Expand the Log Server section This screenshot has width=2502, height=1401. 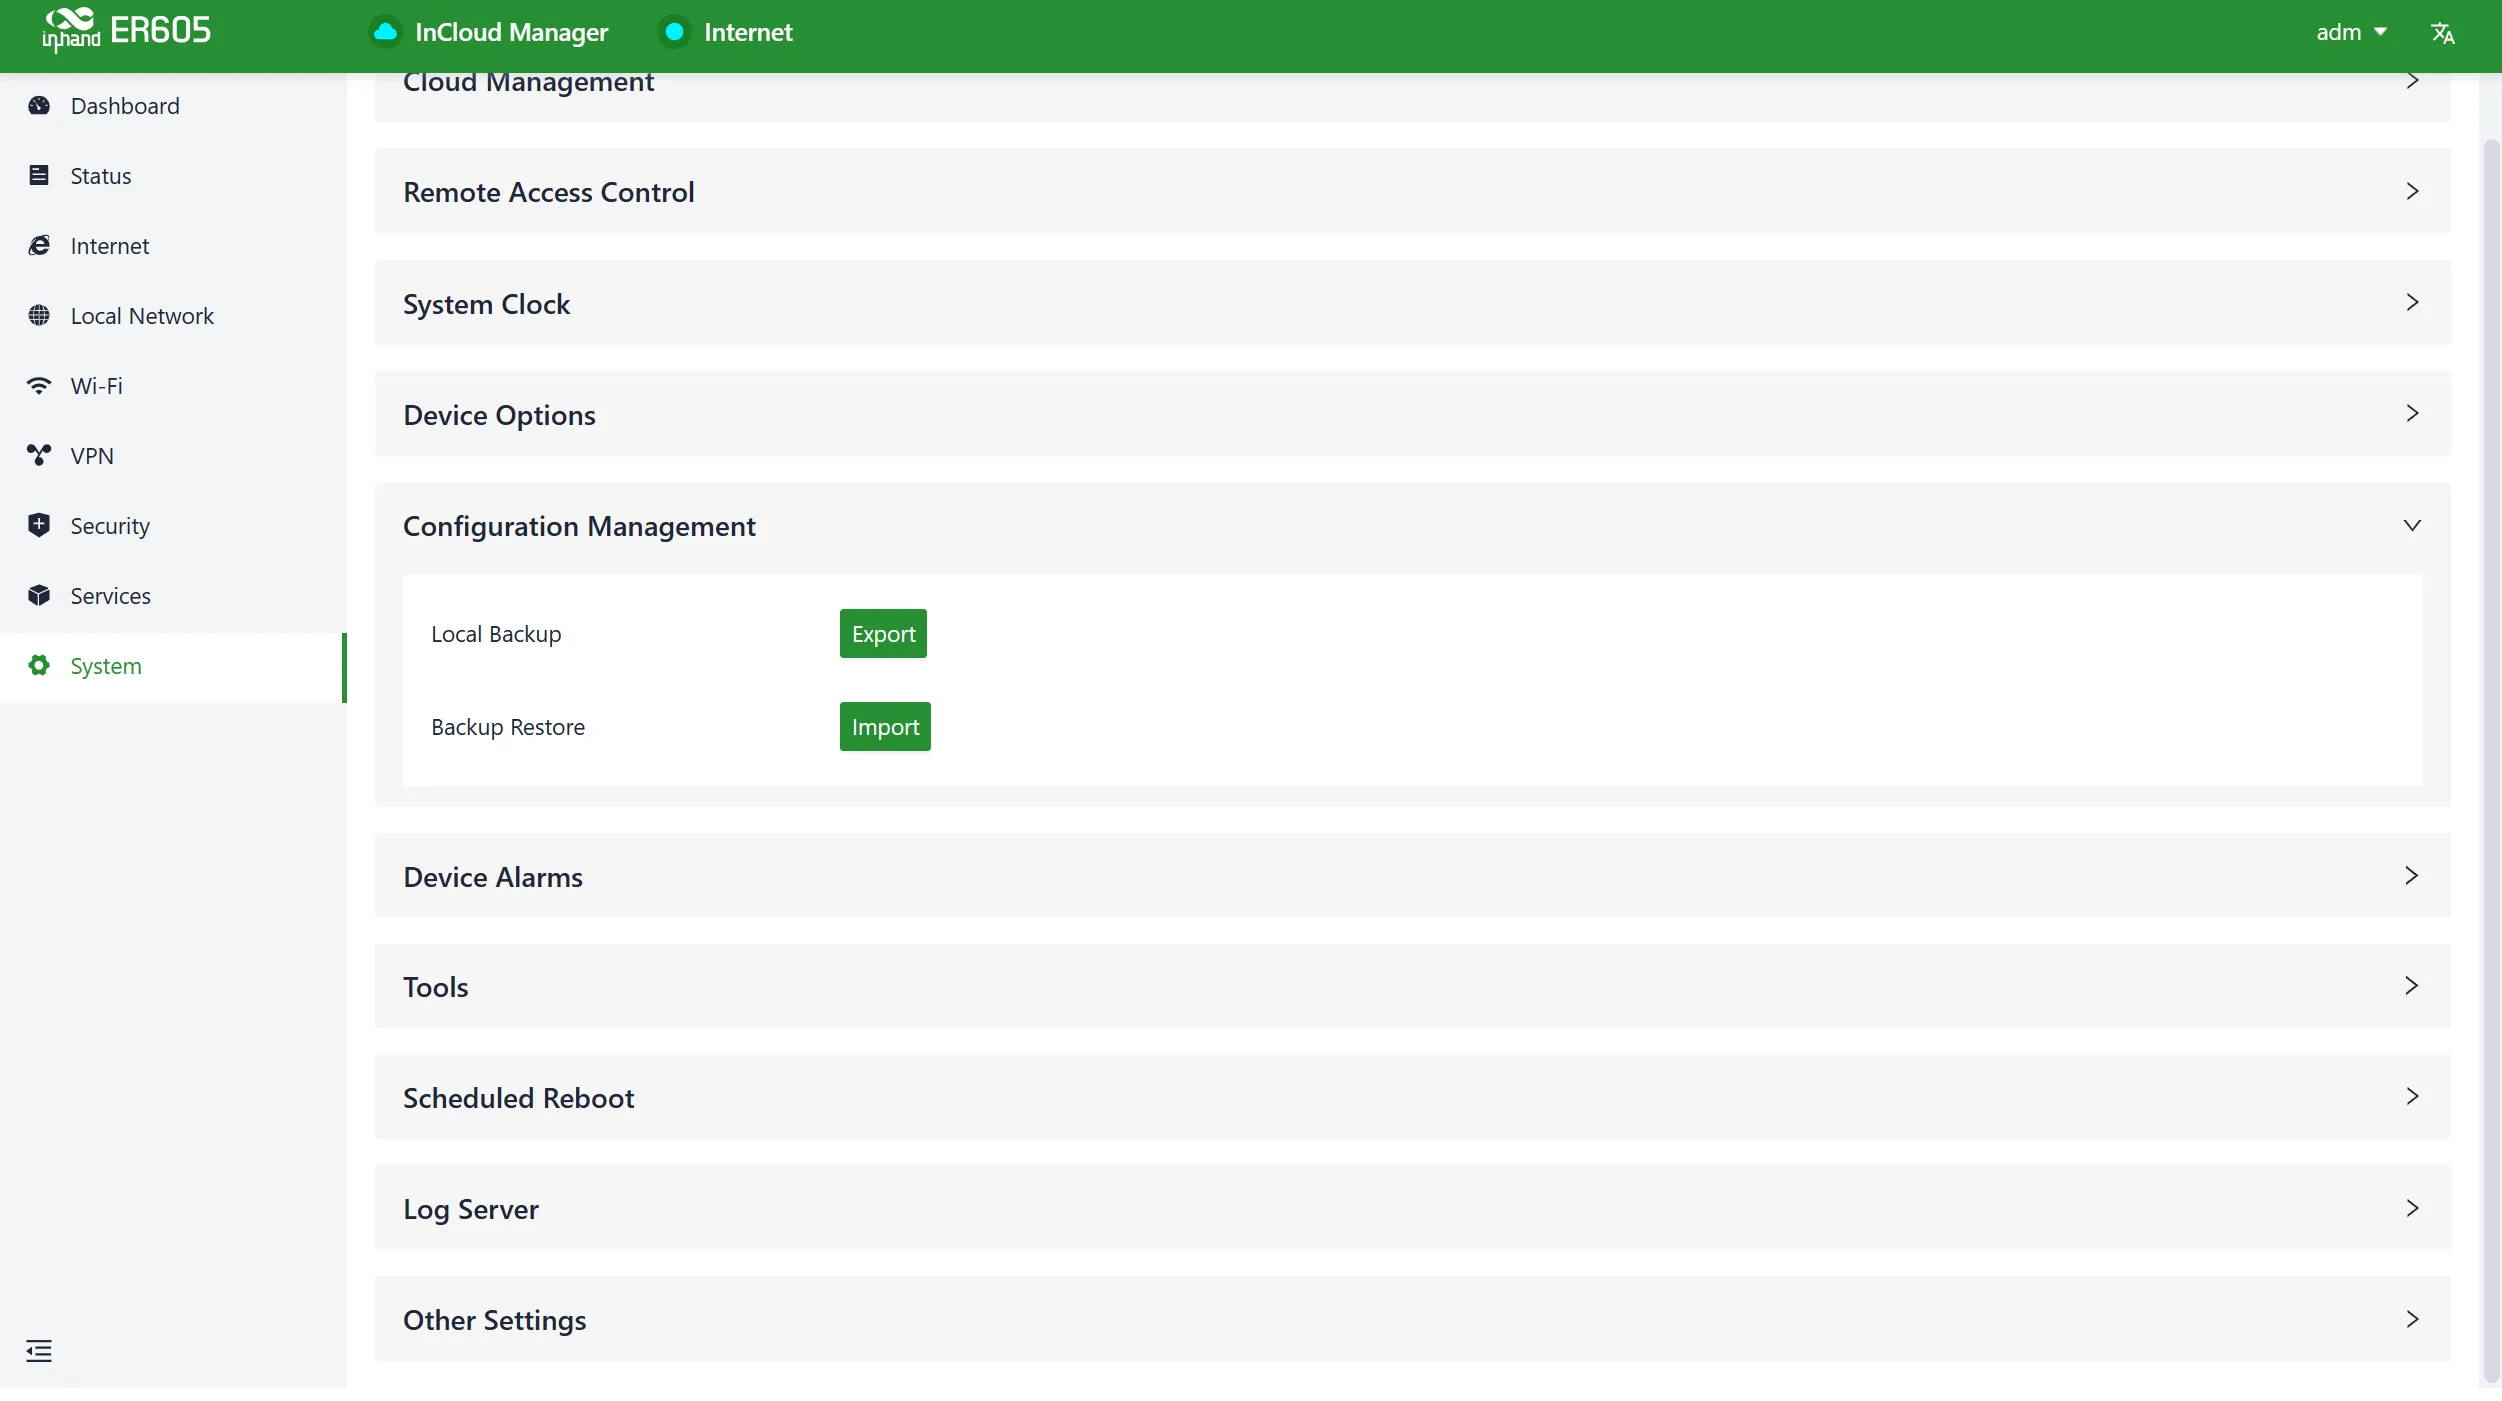pyautogui.click(x=1412, y=1208)
